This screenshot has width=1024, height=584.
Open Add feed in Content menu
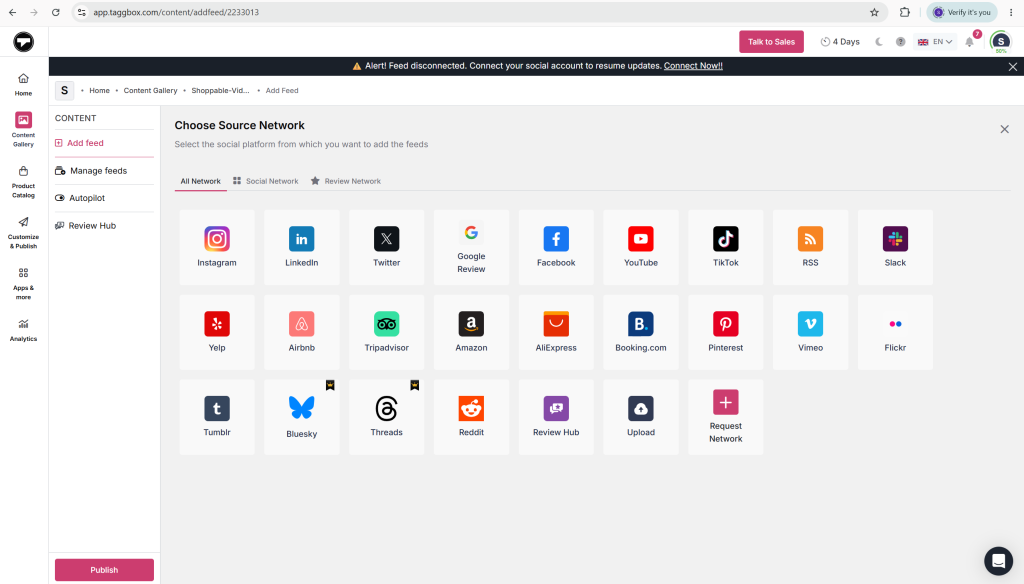(104, 143)
